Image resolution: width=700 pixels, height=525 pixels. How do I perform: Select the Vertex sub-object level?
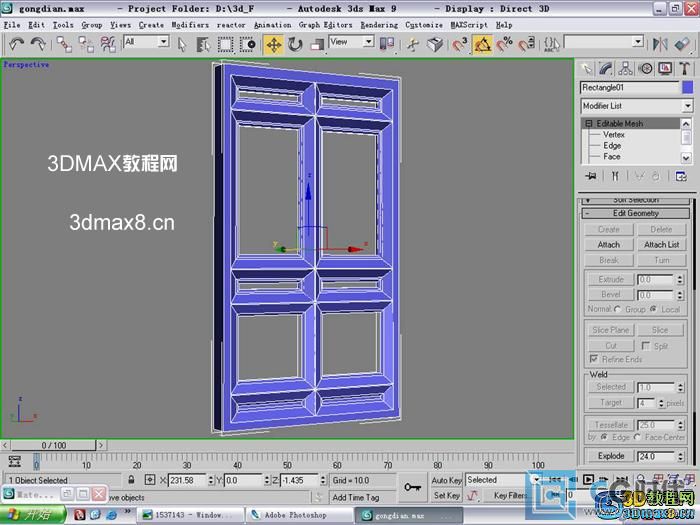click(x=614, y=134)
